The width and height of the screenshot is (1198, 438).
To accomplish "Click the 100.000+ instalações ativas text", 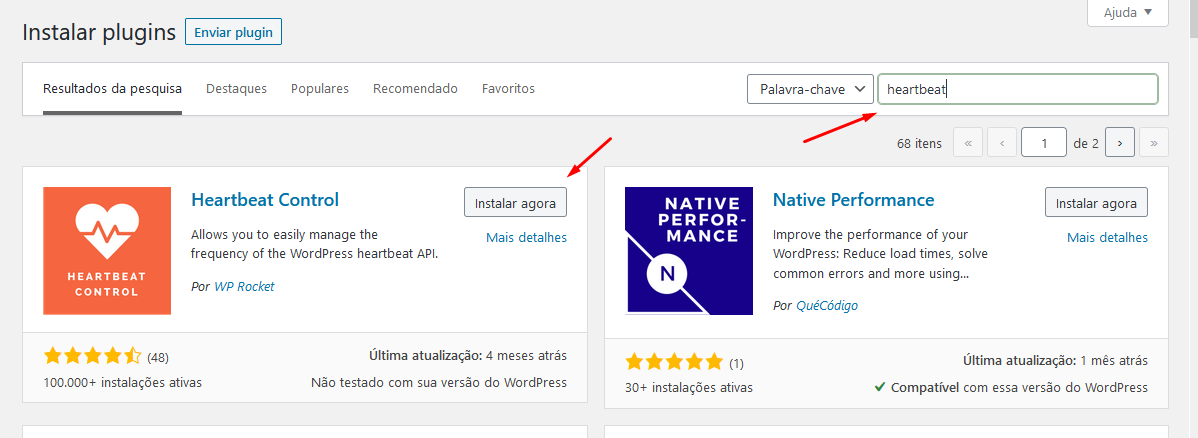I will click(x=123, y=382).
